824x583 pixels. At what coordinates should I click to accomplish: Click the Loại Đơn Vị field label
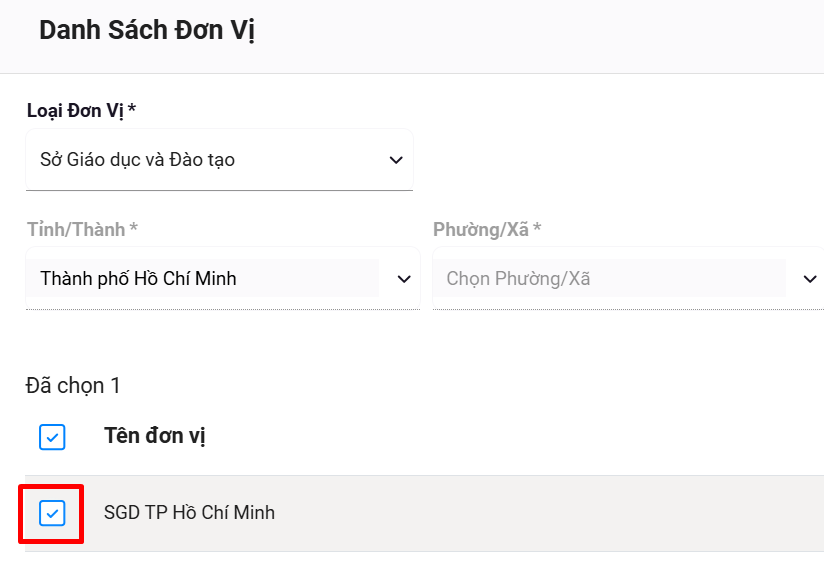pyautogui.click(x=75, y=110)
